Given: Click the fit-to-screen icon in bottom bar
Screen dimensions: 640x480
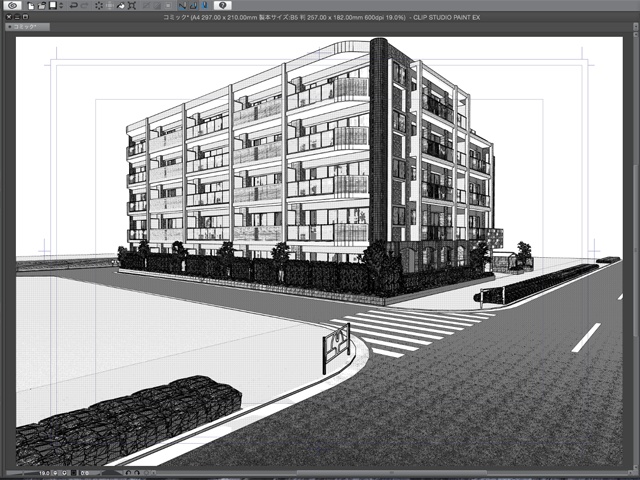Looking at the screenshot, I should (73, 473).
